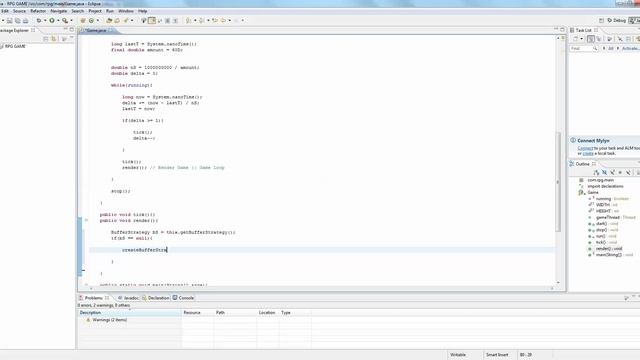Open the Run menu
The width and height of the screenshot is (640, 360).
(110, 11)
